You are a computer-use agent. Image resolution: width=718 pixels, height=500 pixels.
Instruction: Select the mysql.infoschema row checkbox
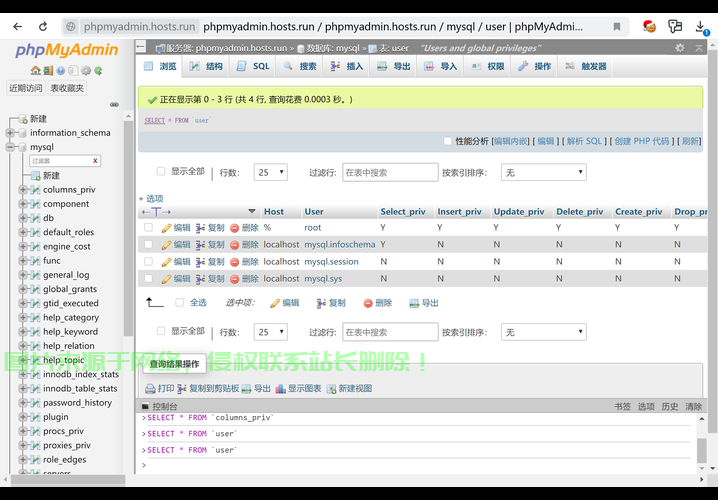pos(148,245)
